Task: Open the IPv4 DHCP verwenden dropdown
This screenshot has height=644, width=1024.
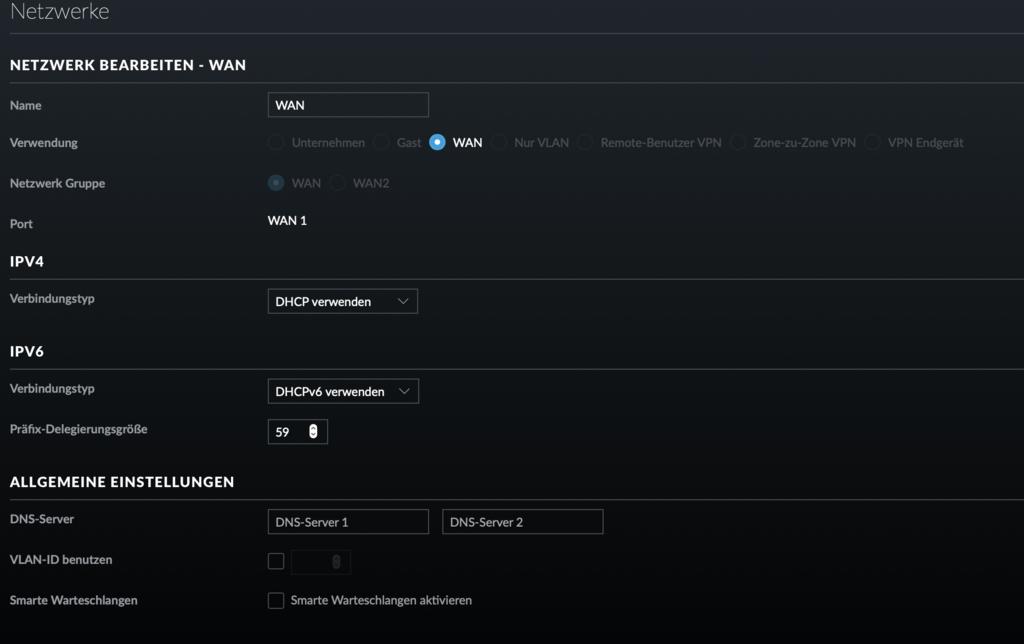Action: coord(342,301)
